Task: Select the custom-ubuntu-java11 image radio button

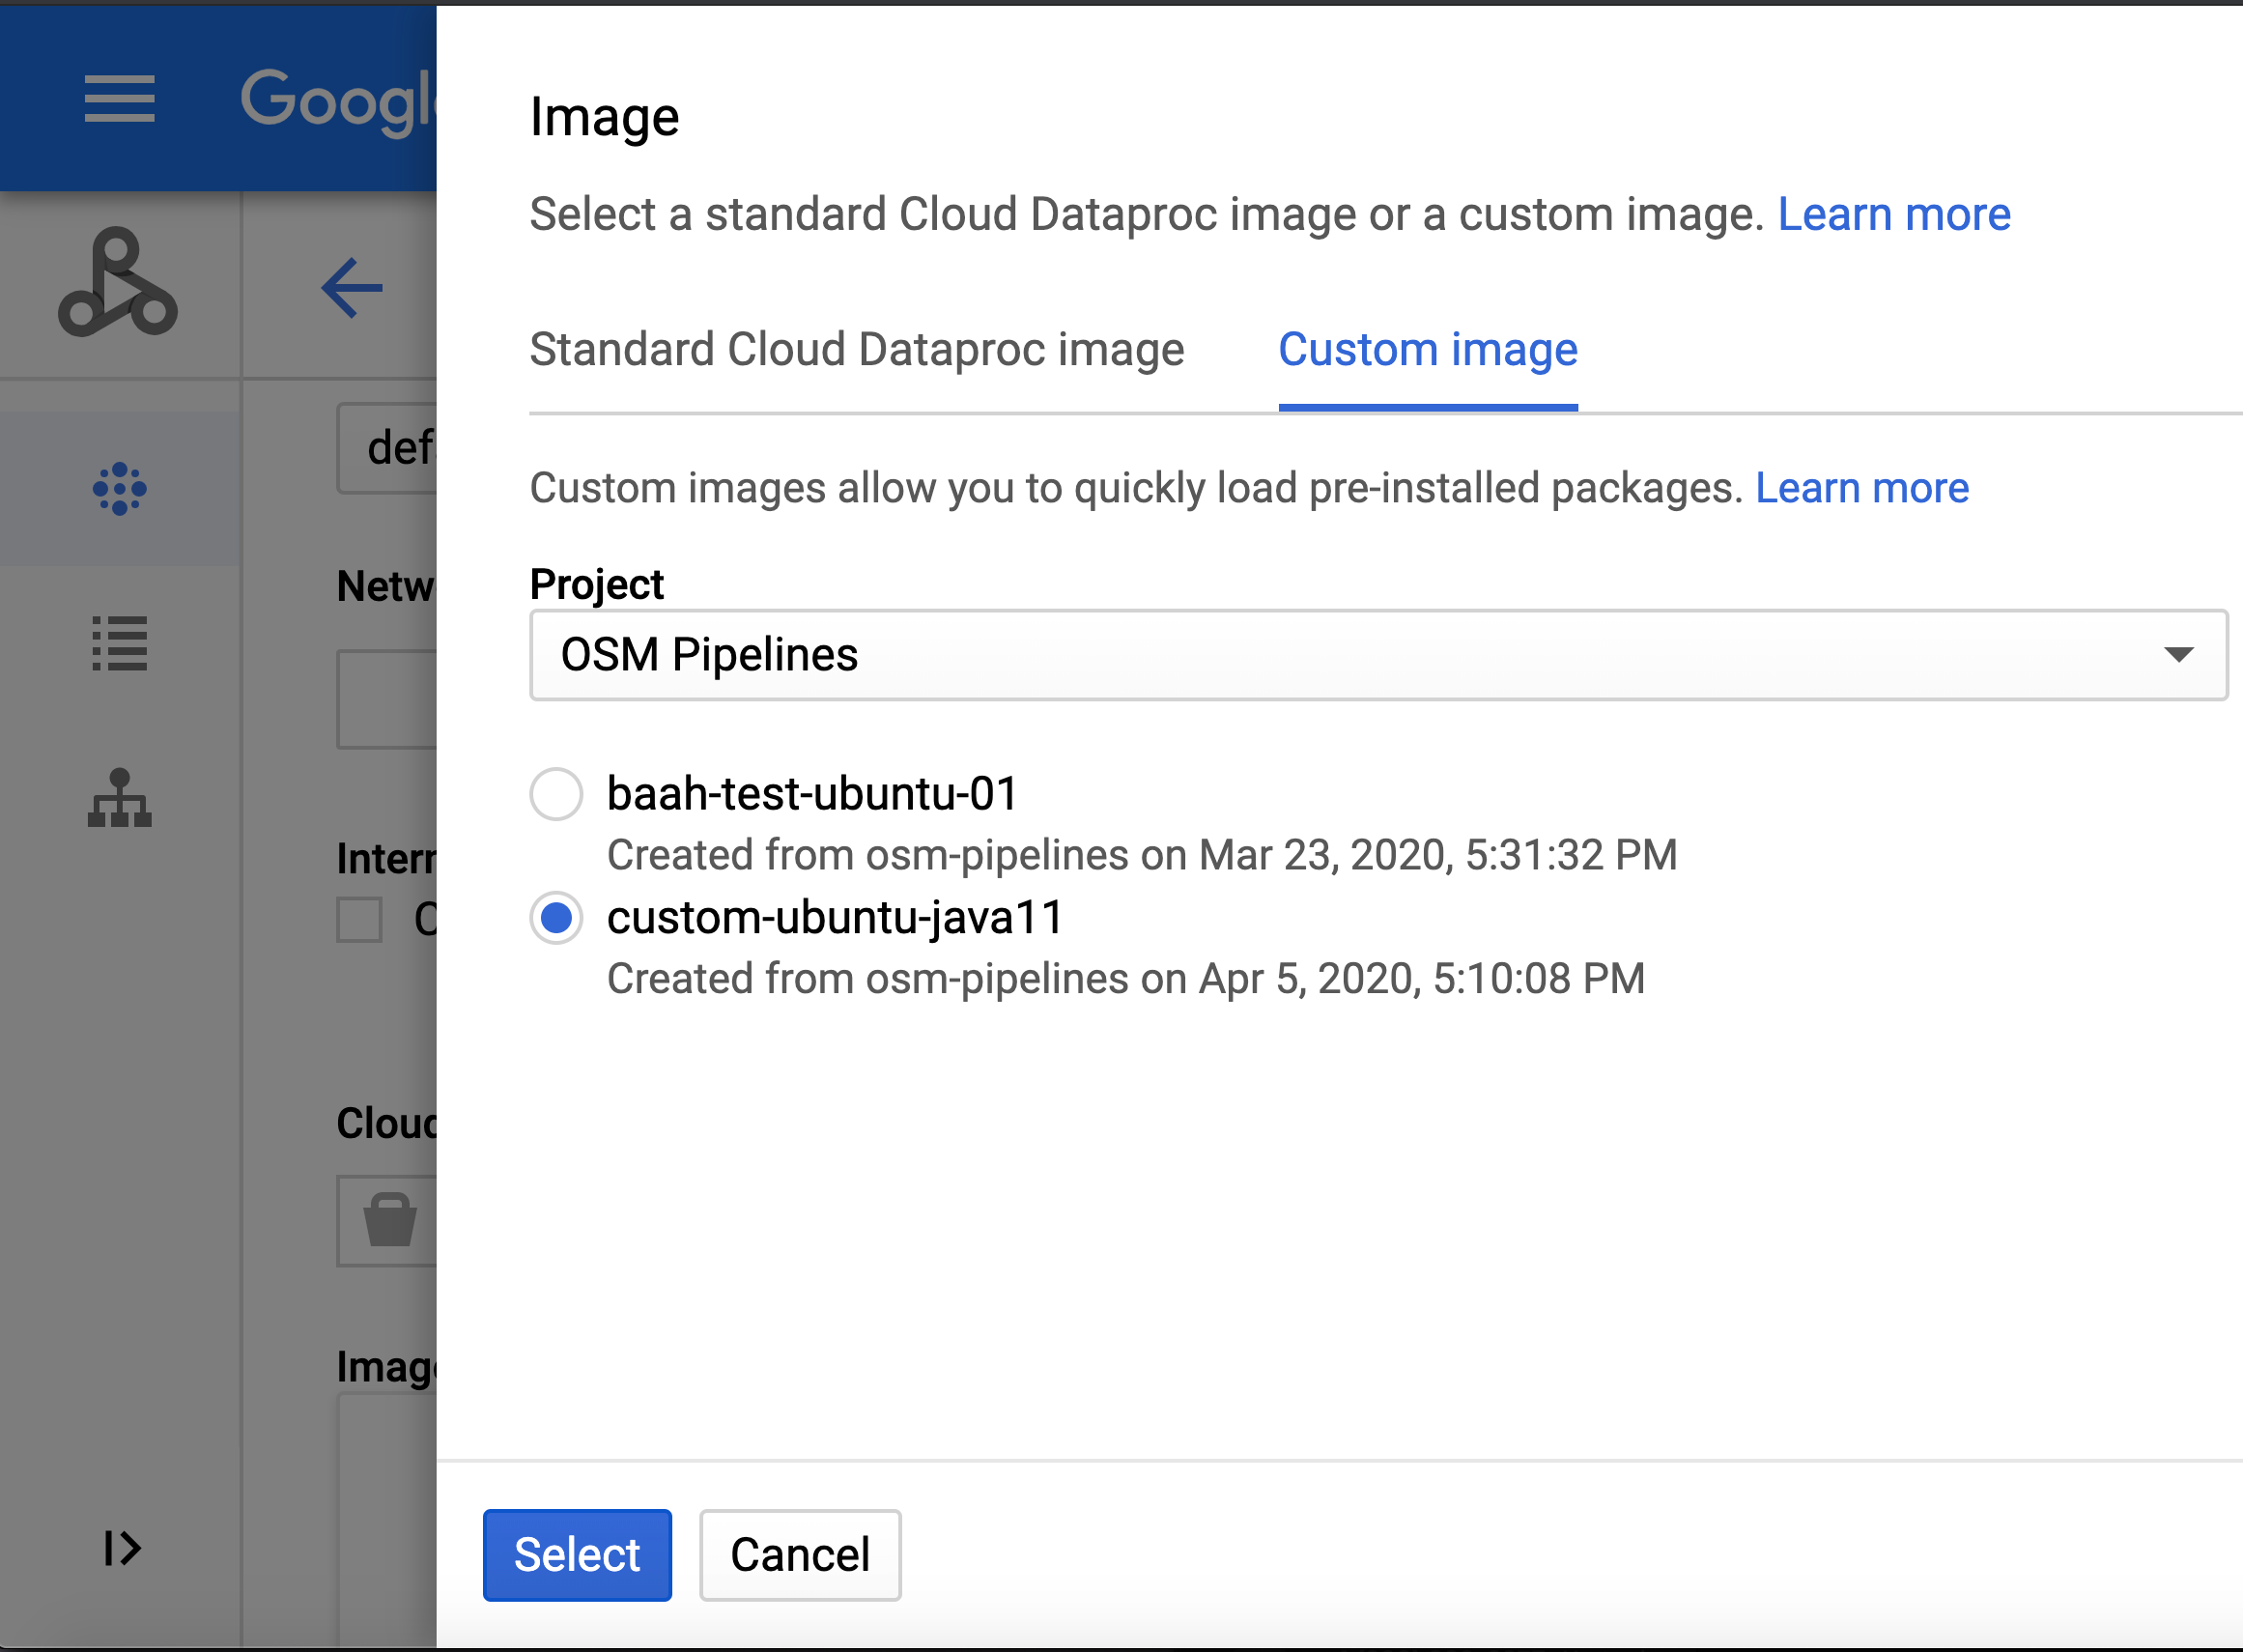Action: point(556,918)
